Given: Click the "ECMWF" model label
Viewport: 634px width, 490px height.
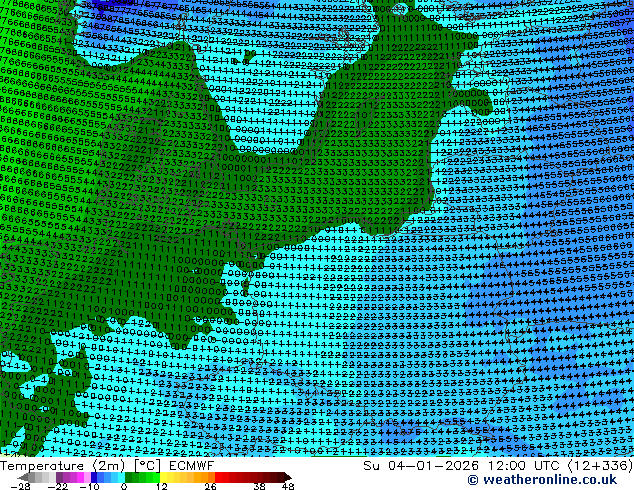Looking at the screenshot, I should tap(191, 466).
